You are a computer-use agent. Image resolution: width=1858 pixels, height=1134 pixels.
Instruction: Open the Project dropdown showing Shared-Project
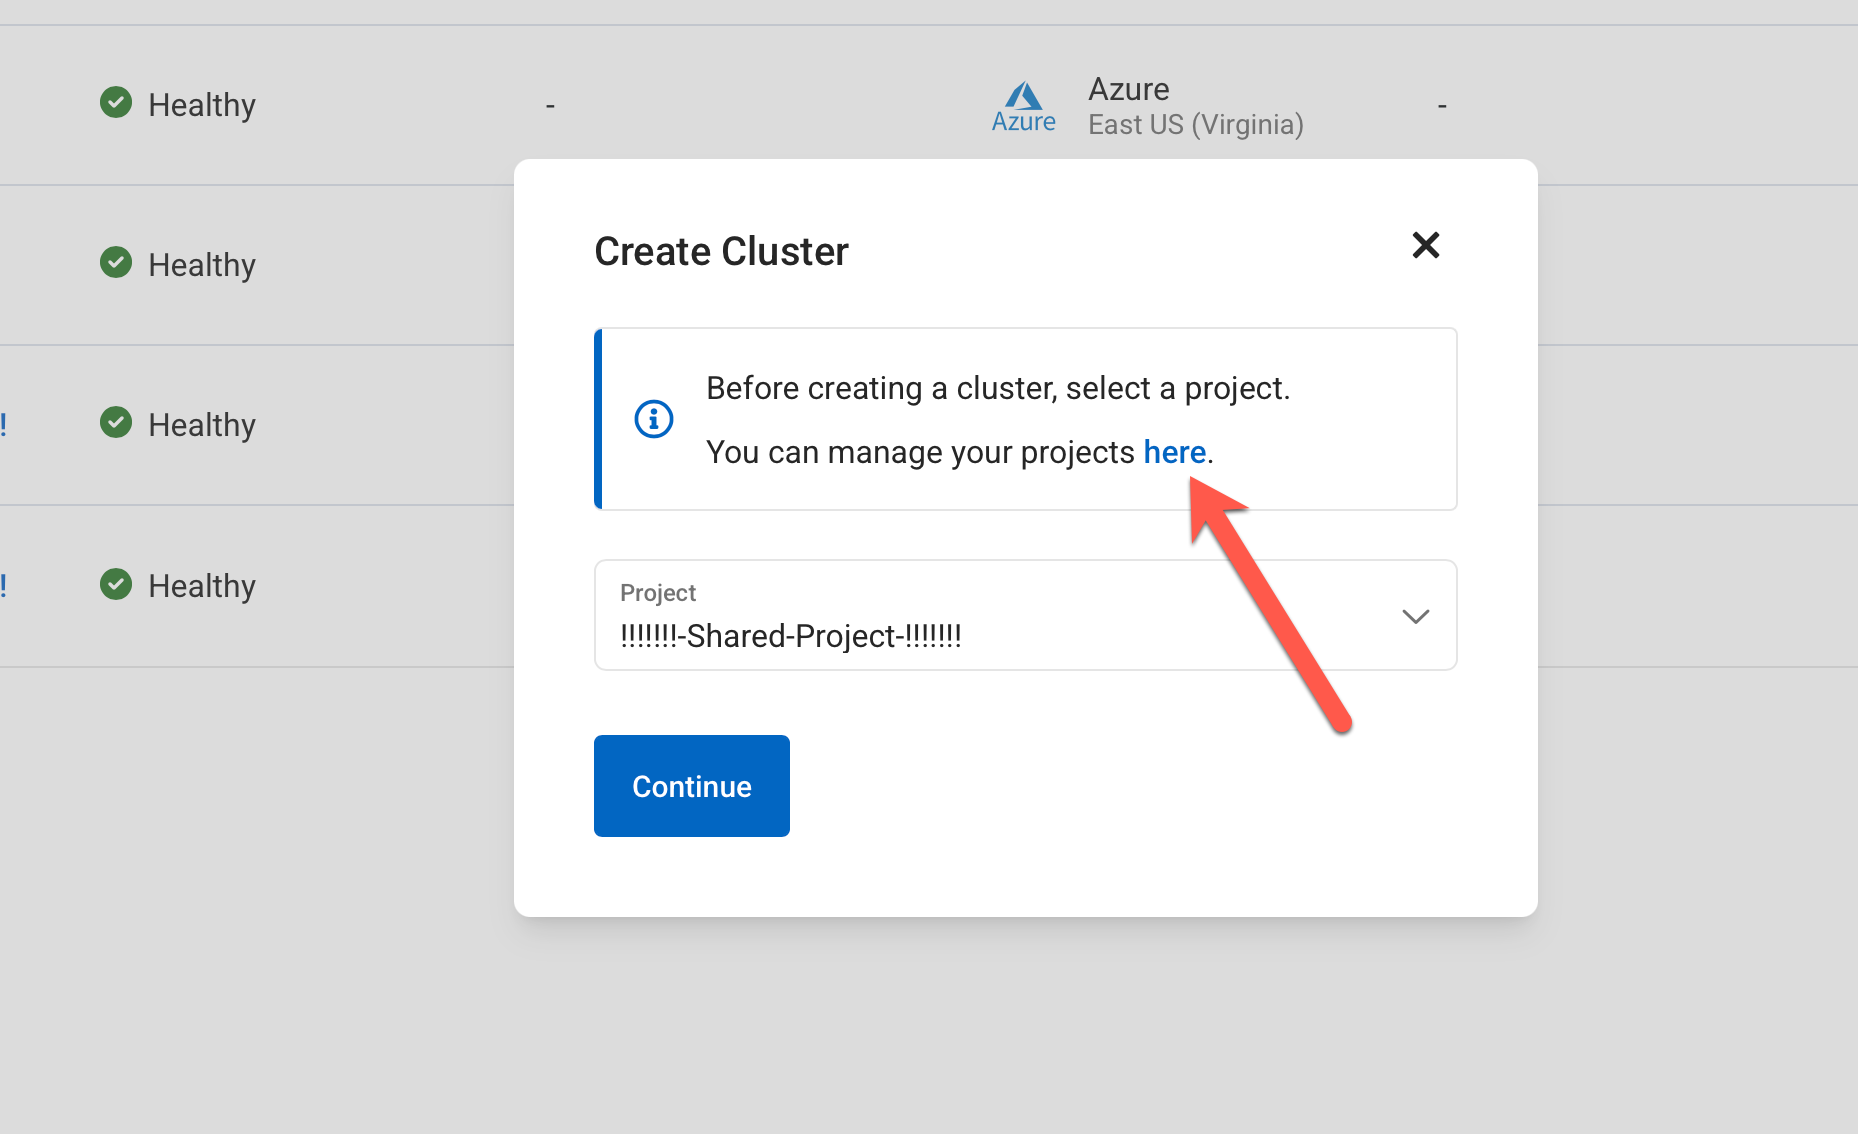pos(1000,616)
